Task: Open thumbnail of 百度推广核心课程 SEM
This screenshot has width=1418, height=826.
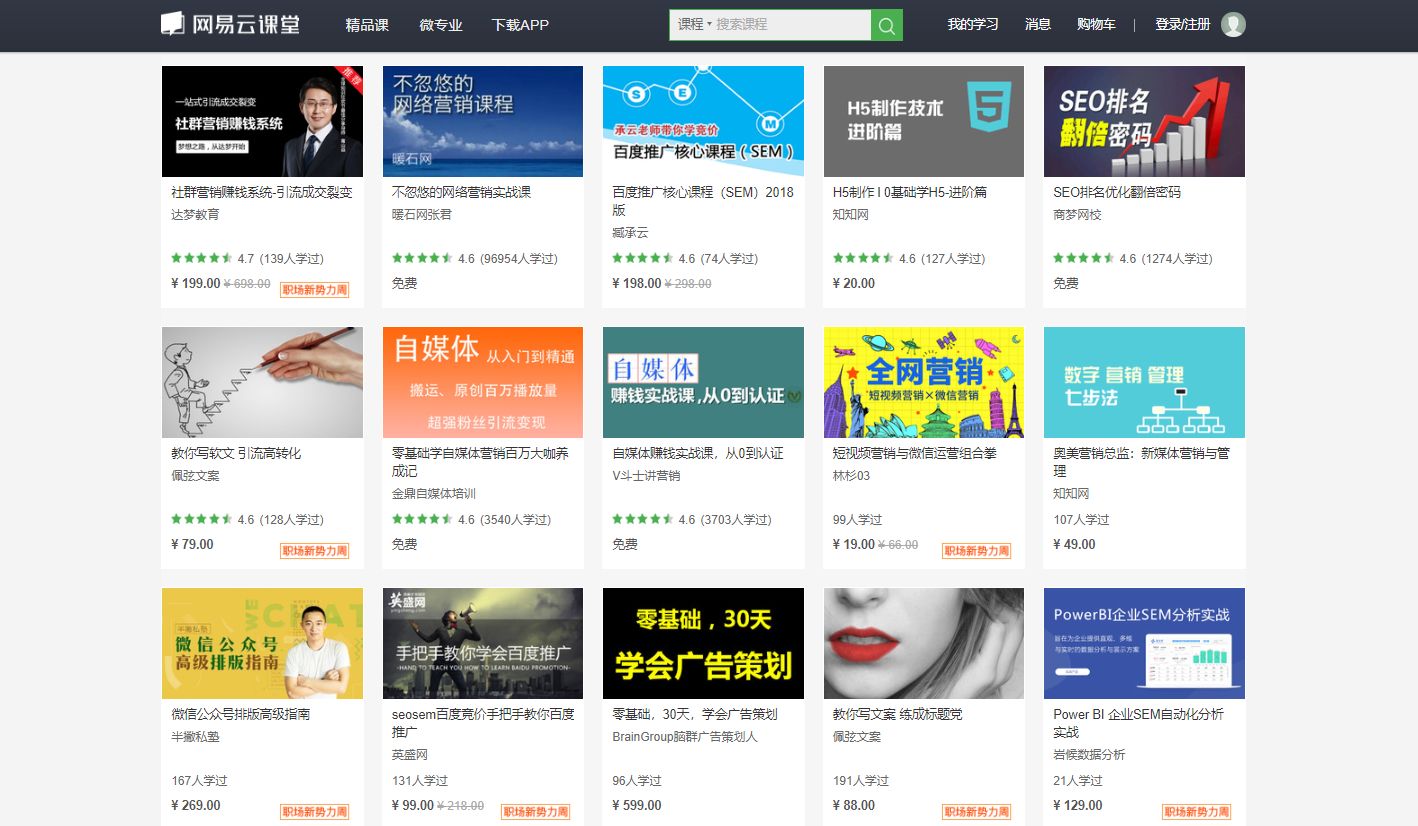Action: (x=703, y=121)
